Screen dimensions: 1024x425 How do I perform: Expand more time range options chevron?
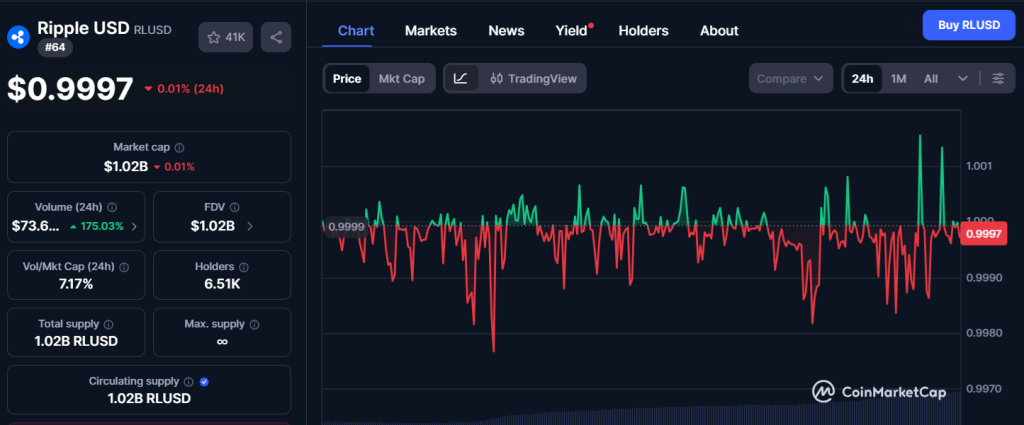click(963, 78)
